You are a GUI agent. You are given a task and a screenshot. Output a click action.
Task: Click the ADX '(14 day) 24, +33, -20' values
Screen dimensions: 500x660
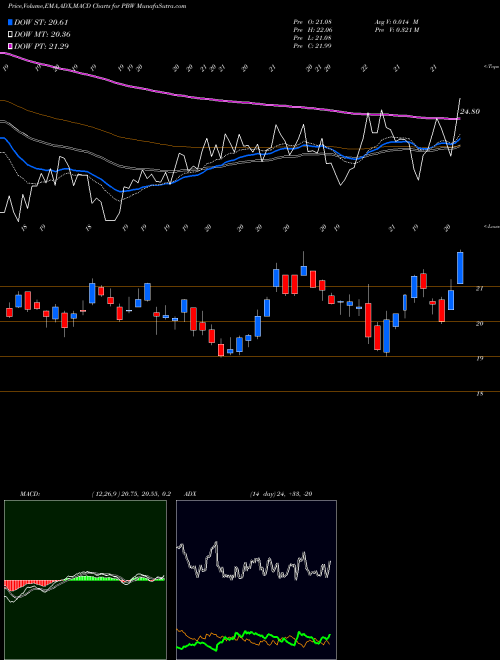click(281, 494)
